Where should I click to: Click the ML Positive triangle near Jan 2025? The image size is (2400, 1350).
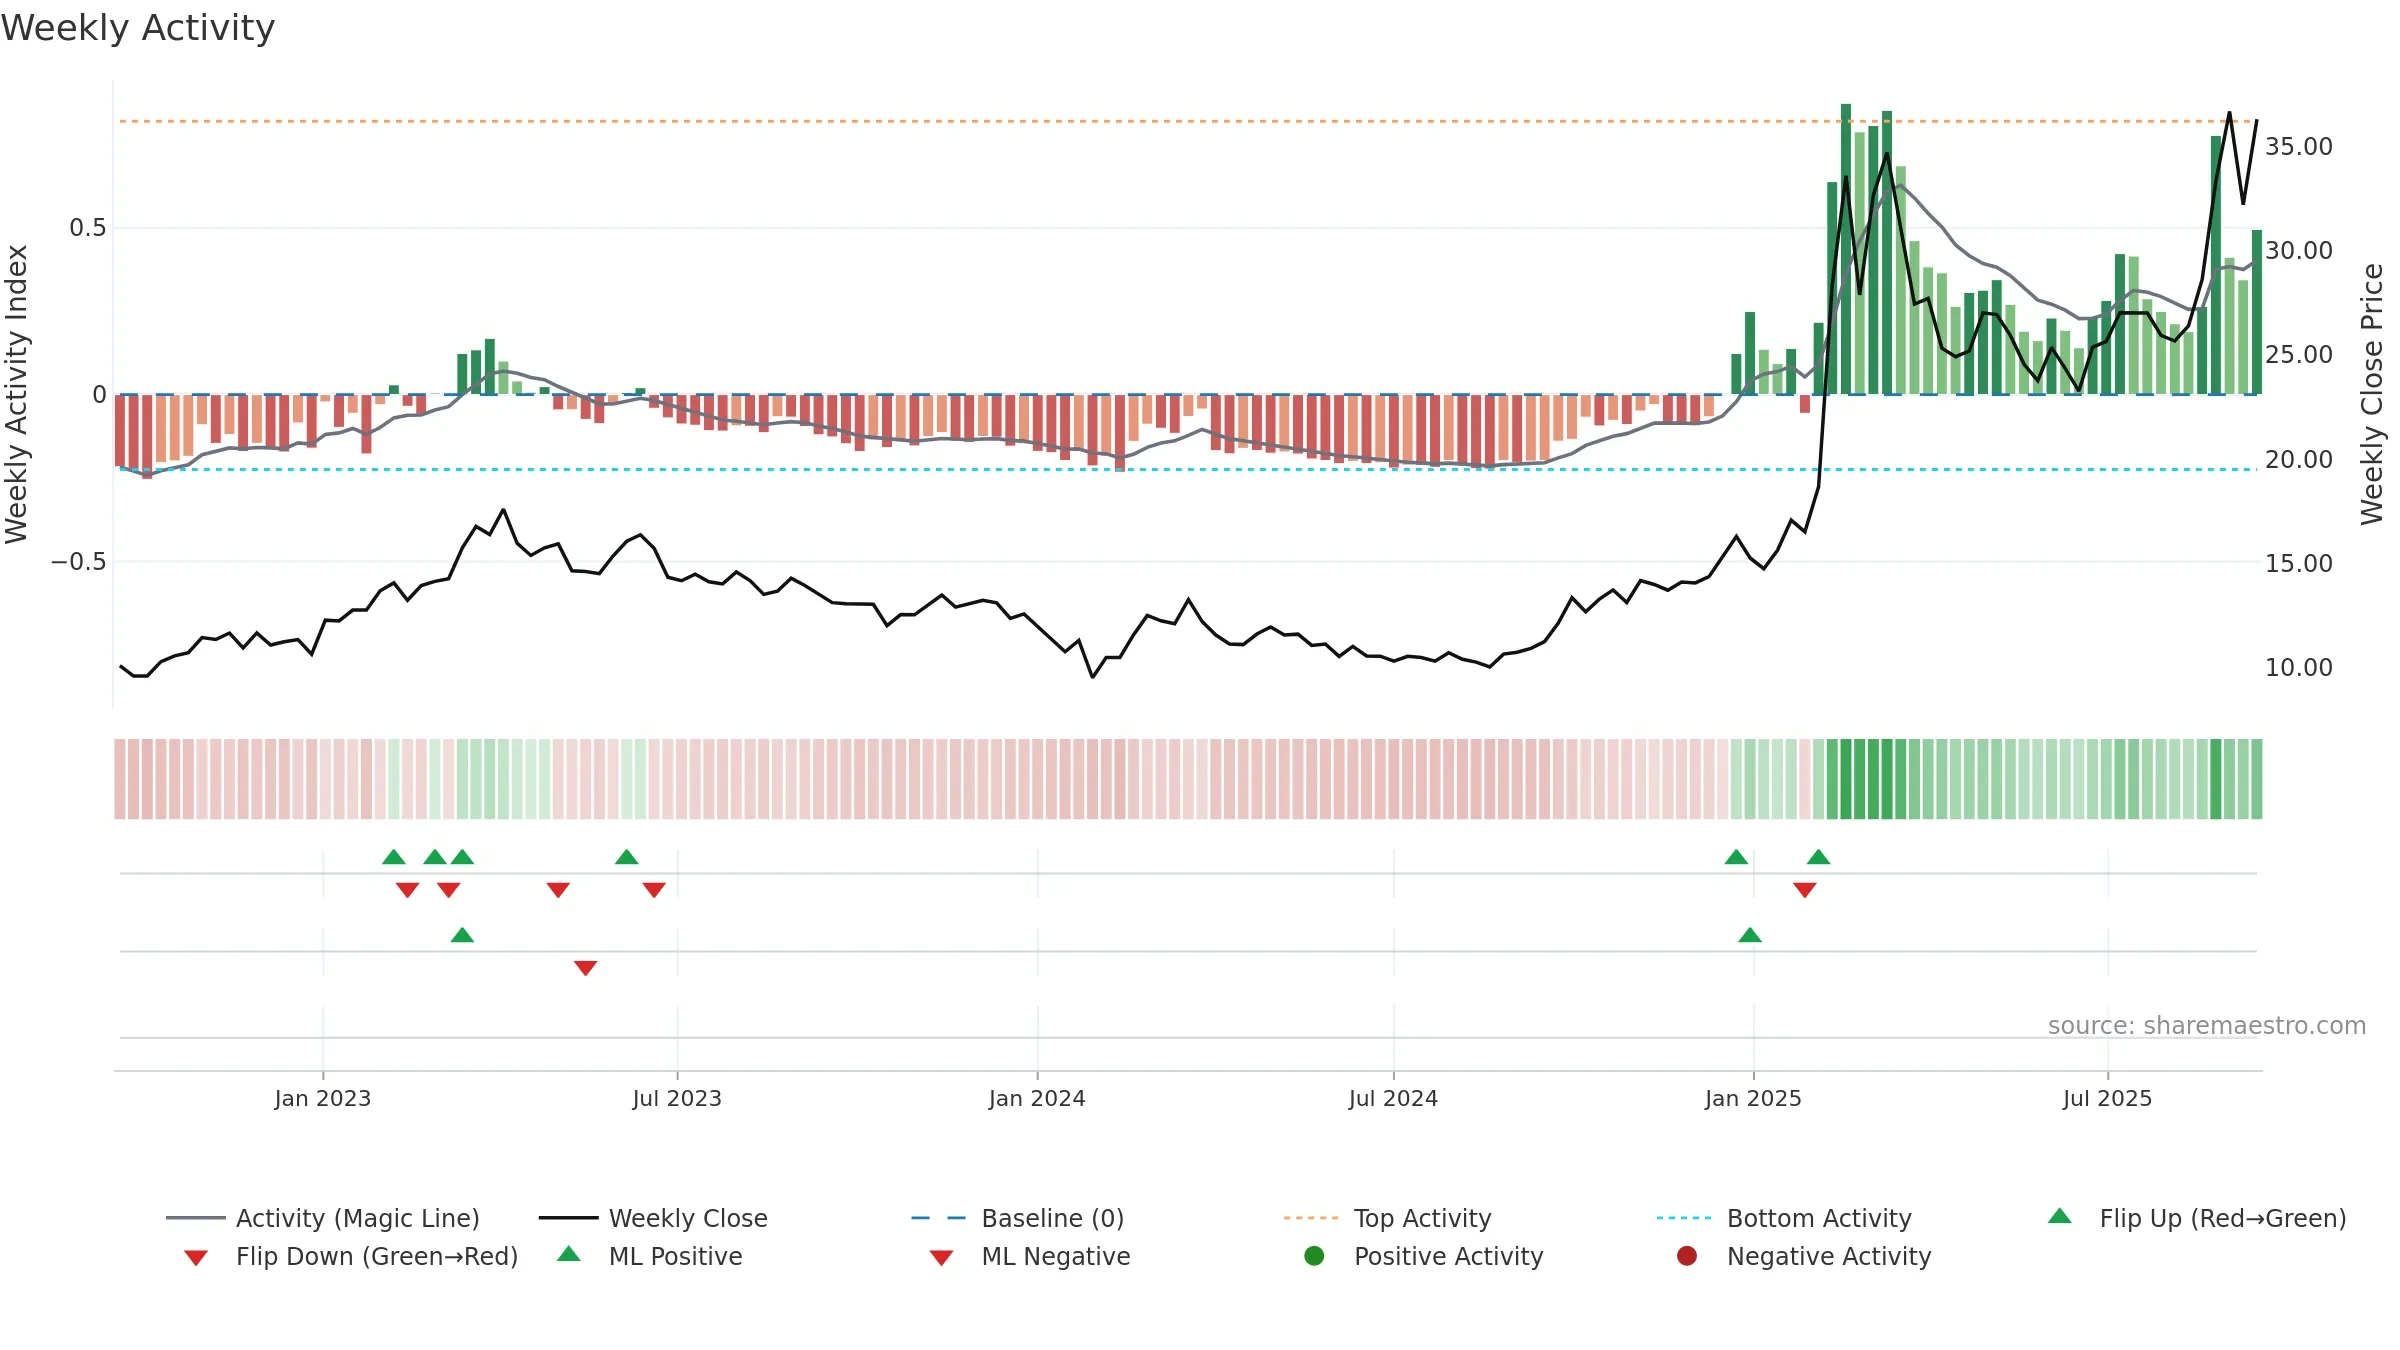[1750, 935]
